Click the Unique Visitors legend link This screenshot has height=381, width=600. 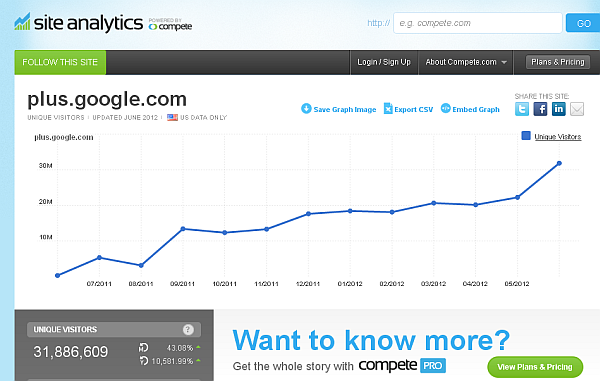click(558, 137)
